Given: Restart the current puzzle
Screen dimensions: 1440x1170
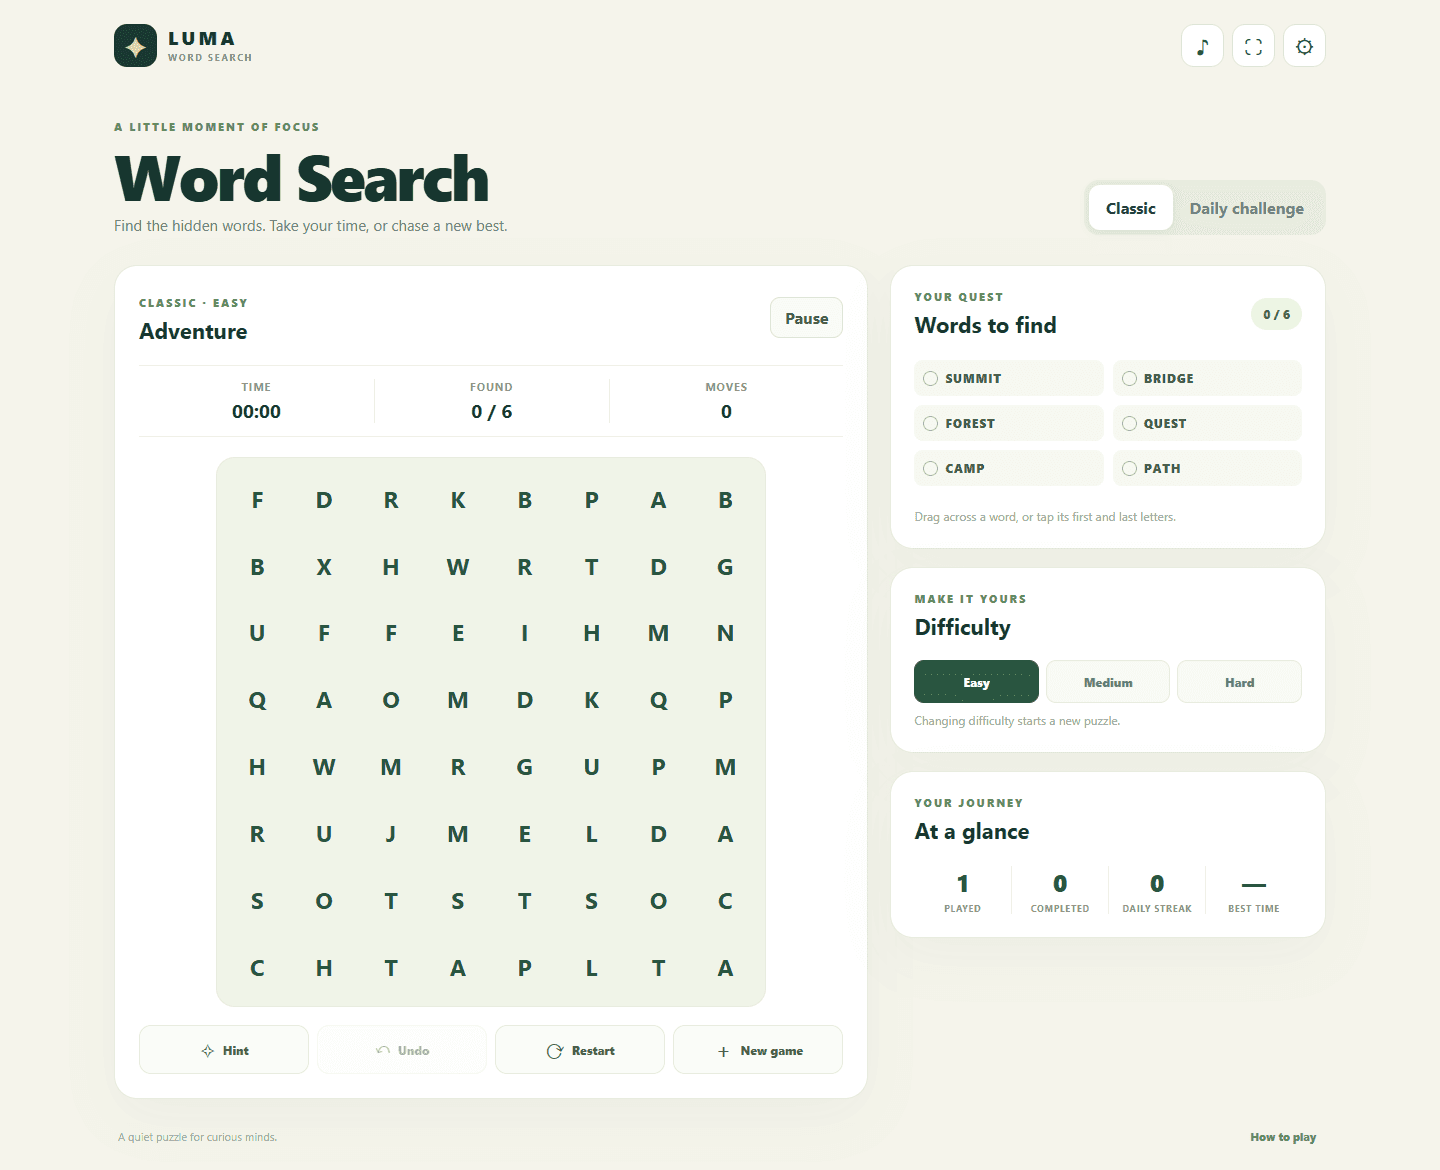Looking at the screenshot, I should click(580, 1050).
